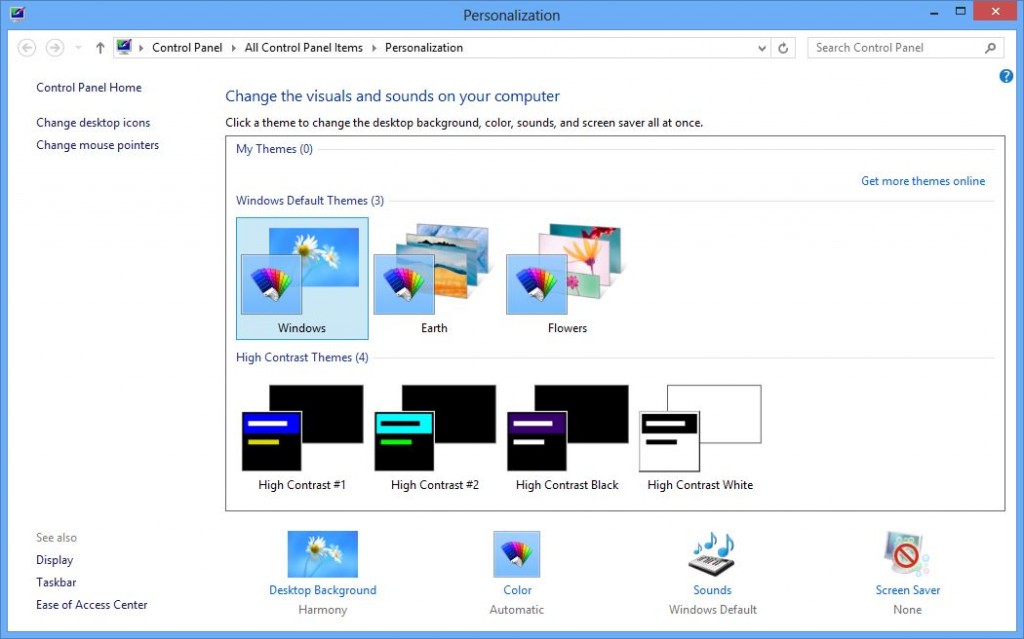1024x639 pixels.
Task: Apply High Contrast #1 theme
Action: [302, 438]
